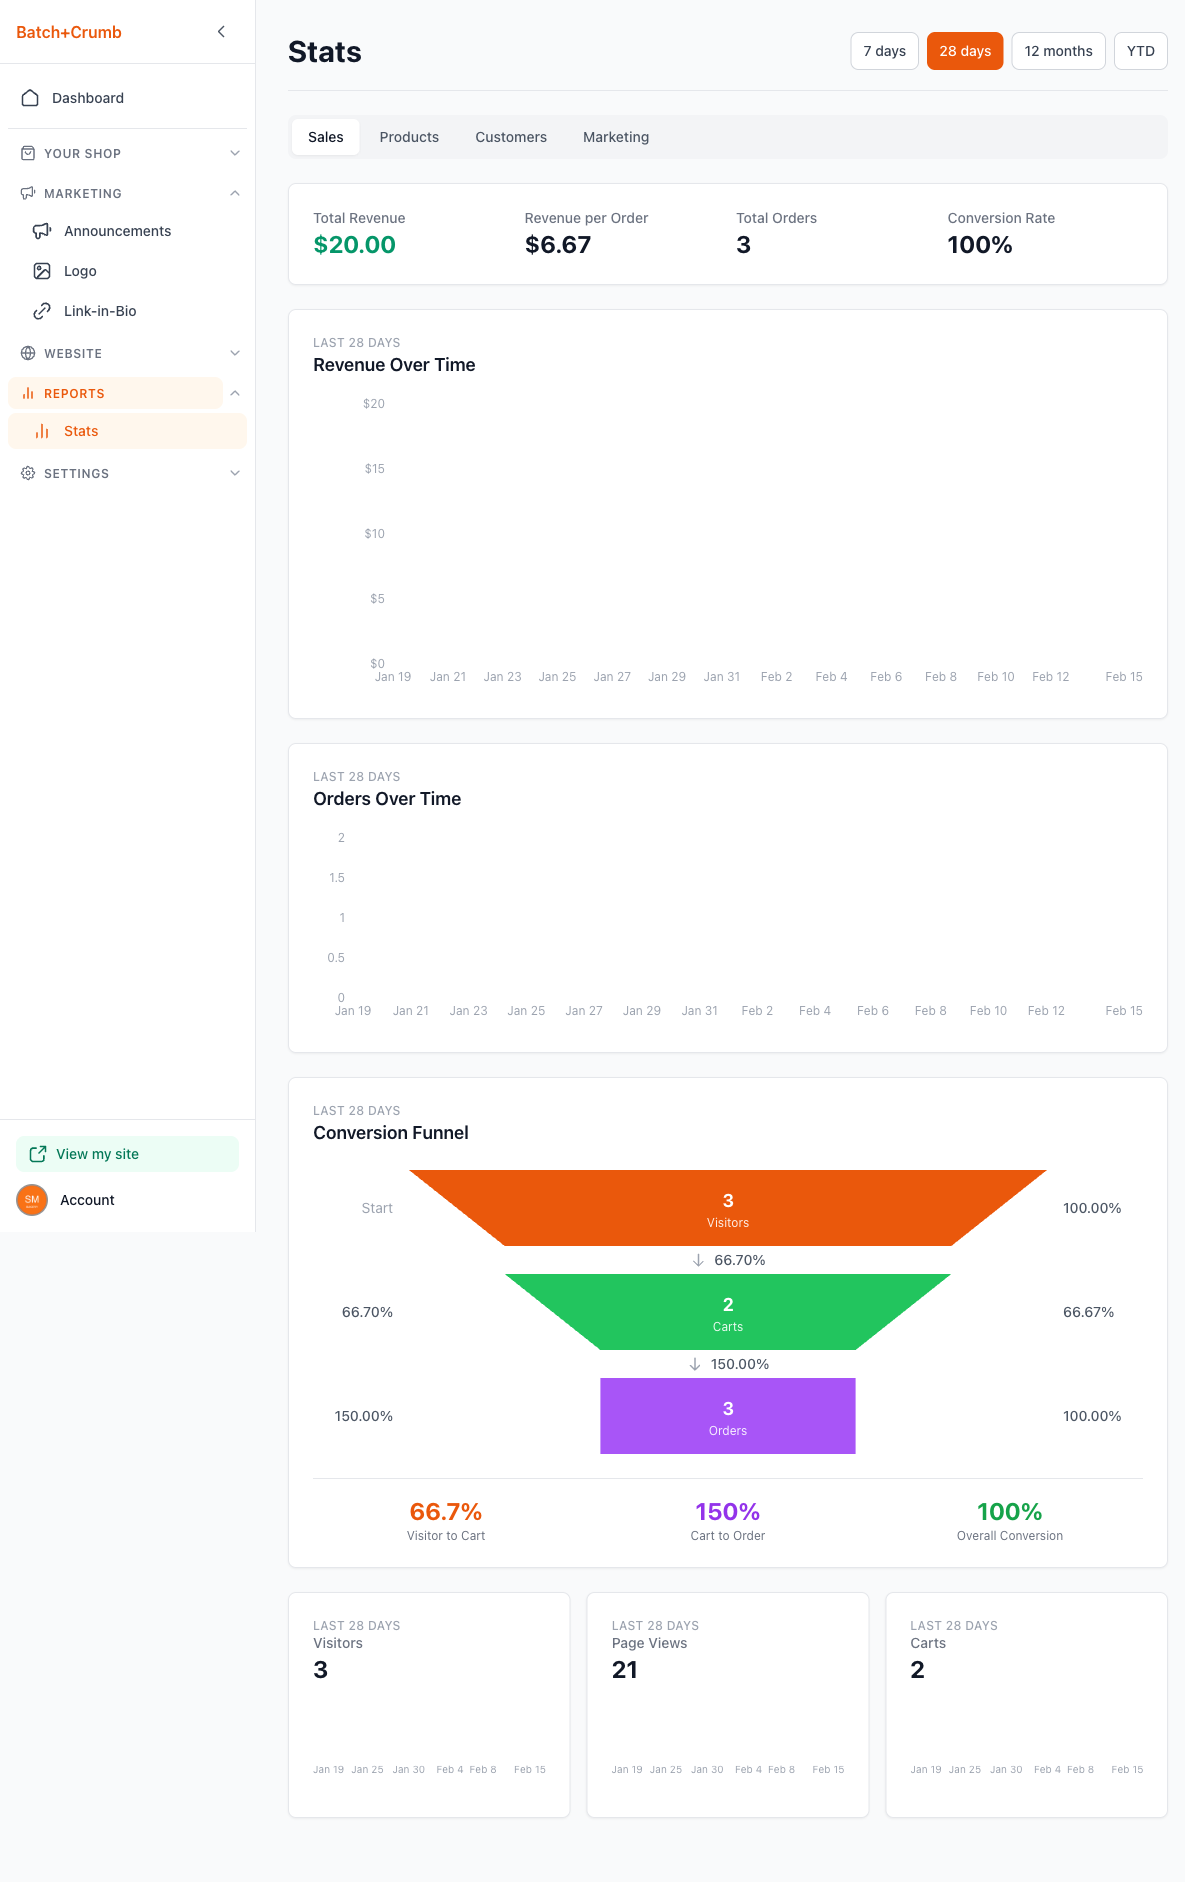The width and height of the screenshot is (1185, 1882).
Task: Open the Customers tab
Action: pyautogui.click(x=511, y=137)
